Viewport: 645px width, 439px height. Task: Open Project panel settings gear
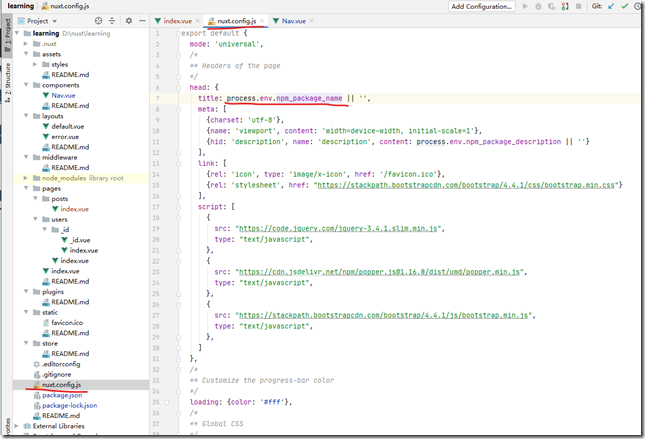(x=129, y=21)
